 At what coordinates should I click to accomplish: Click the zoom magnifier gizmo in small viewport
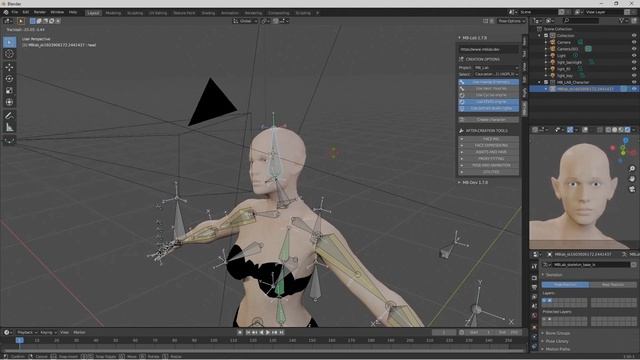click(632, 169)
